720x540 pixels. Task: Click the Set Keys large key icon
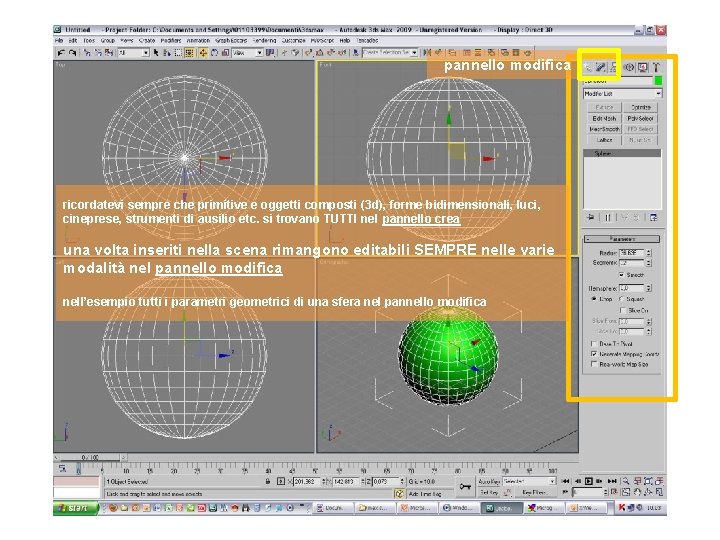[x=465, y=487]
